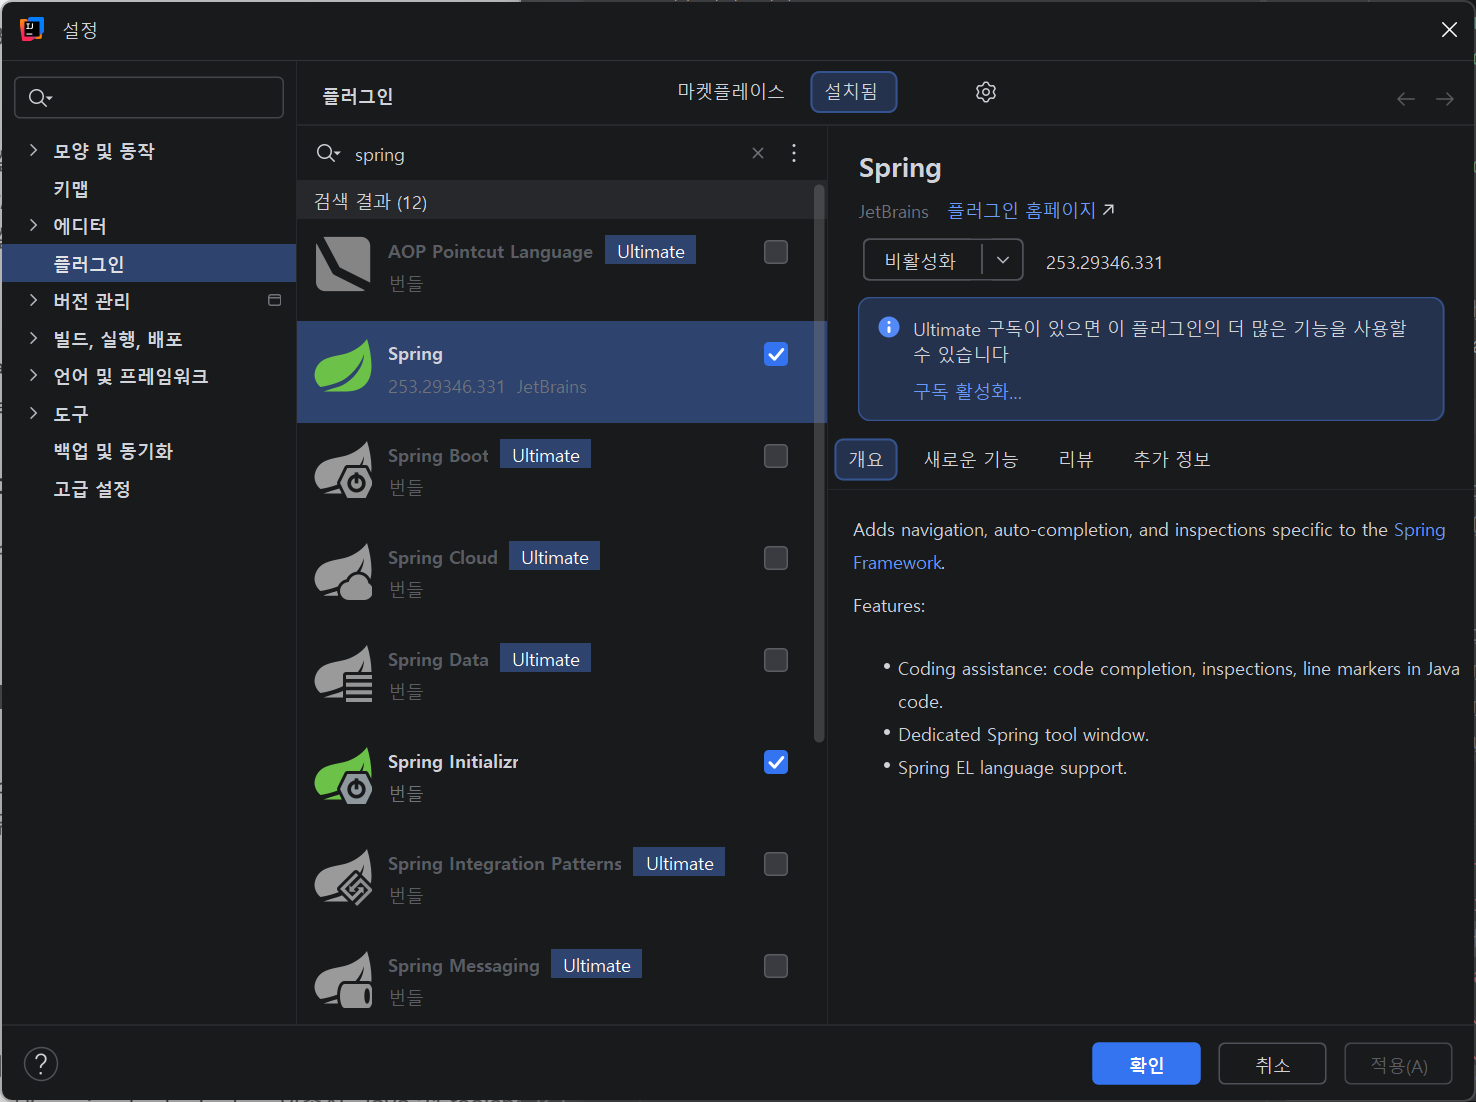The width and height of the screenshot is (1476, 1102).
Task: Click the Spring Cloud plugin icon
Action: pyautogui.click(x=343, y=573)
